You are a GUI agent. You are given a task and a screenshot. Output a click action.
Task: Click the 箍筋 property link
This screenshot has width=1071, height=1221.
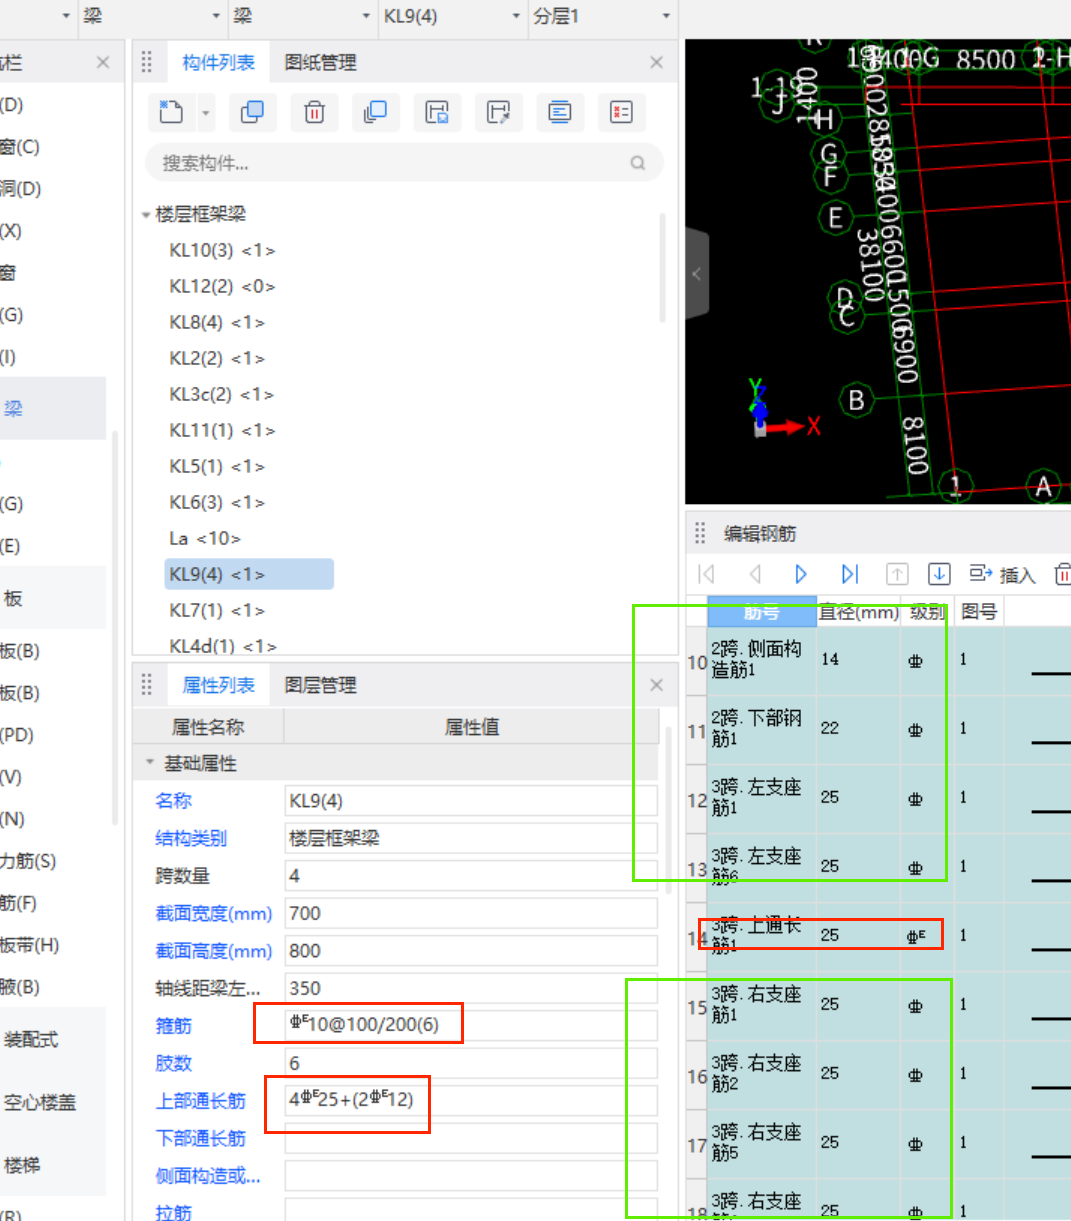pyautogui.click(x=173, y=1026)
